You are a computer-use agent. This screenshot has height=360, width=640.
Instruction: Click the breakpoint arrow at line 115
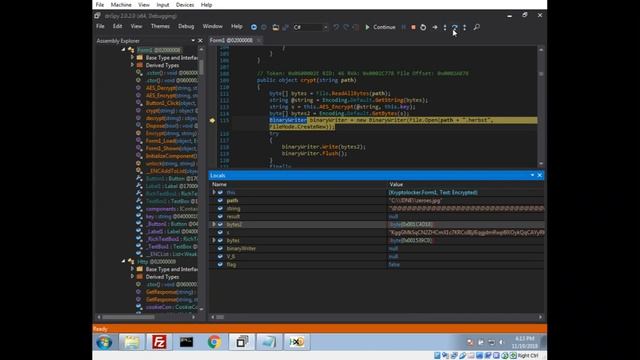[212, 120]
